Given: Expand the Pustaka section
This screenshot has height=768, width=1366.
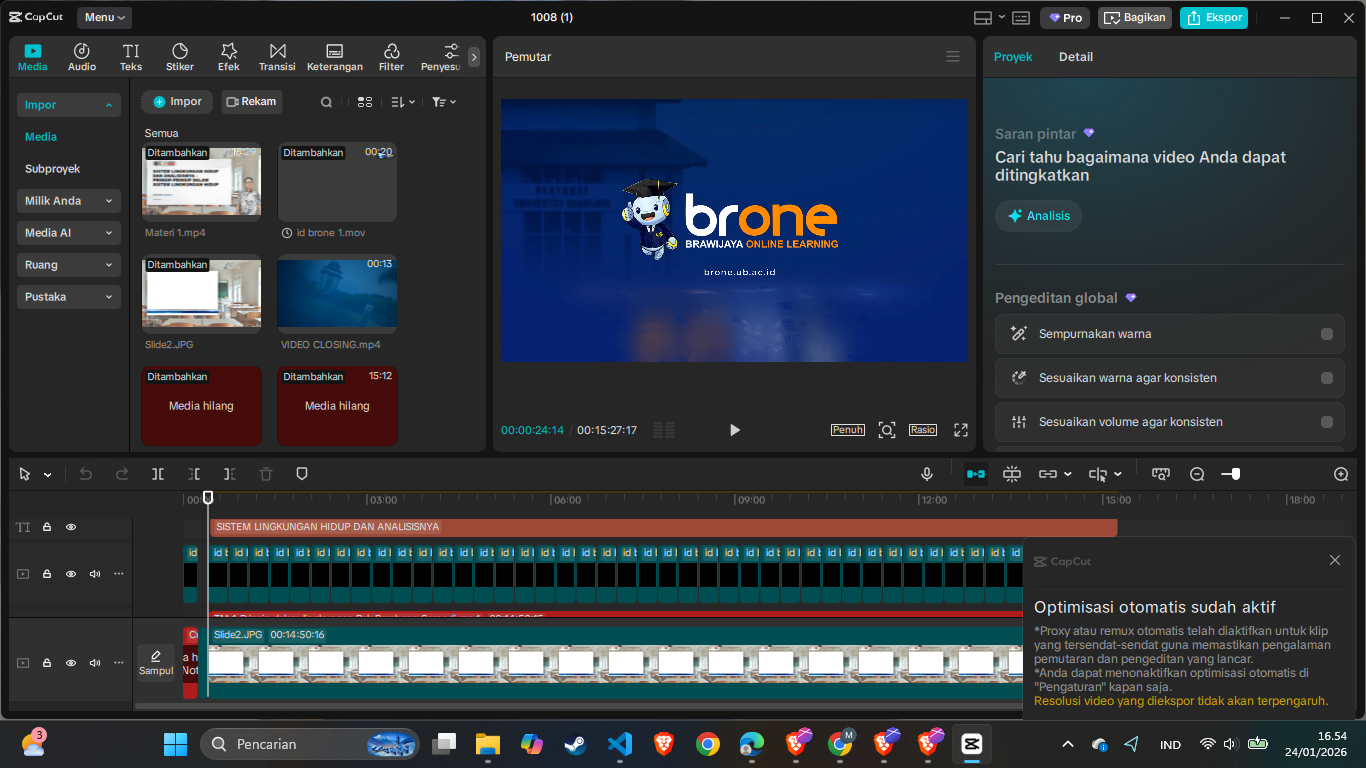Looking at the screenshot, I should click(69, 297).
